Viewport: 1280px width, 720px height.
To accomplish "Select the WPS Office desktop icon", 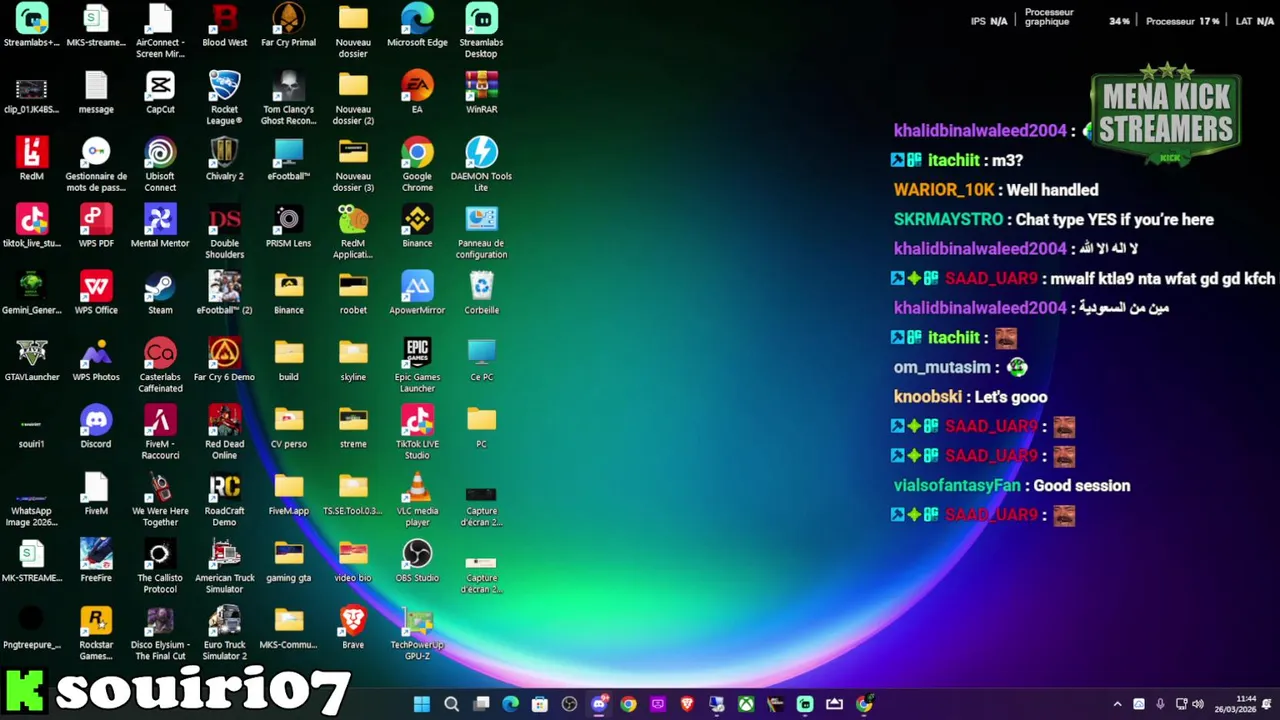I will click(96, 293).
